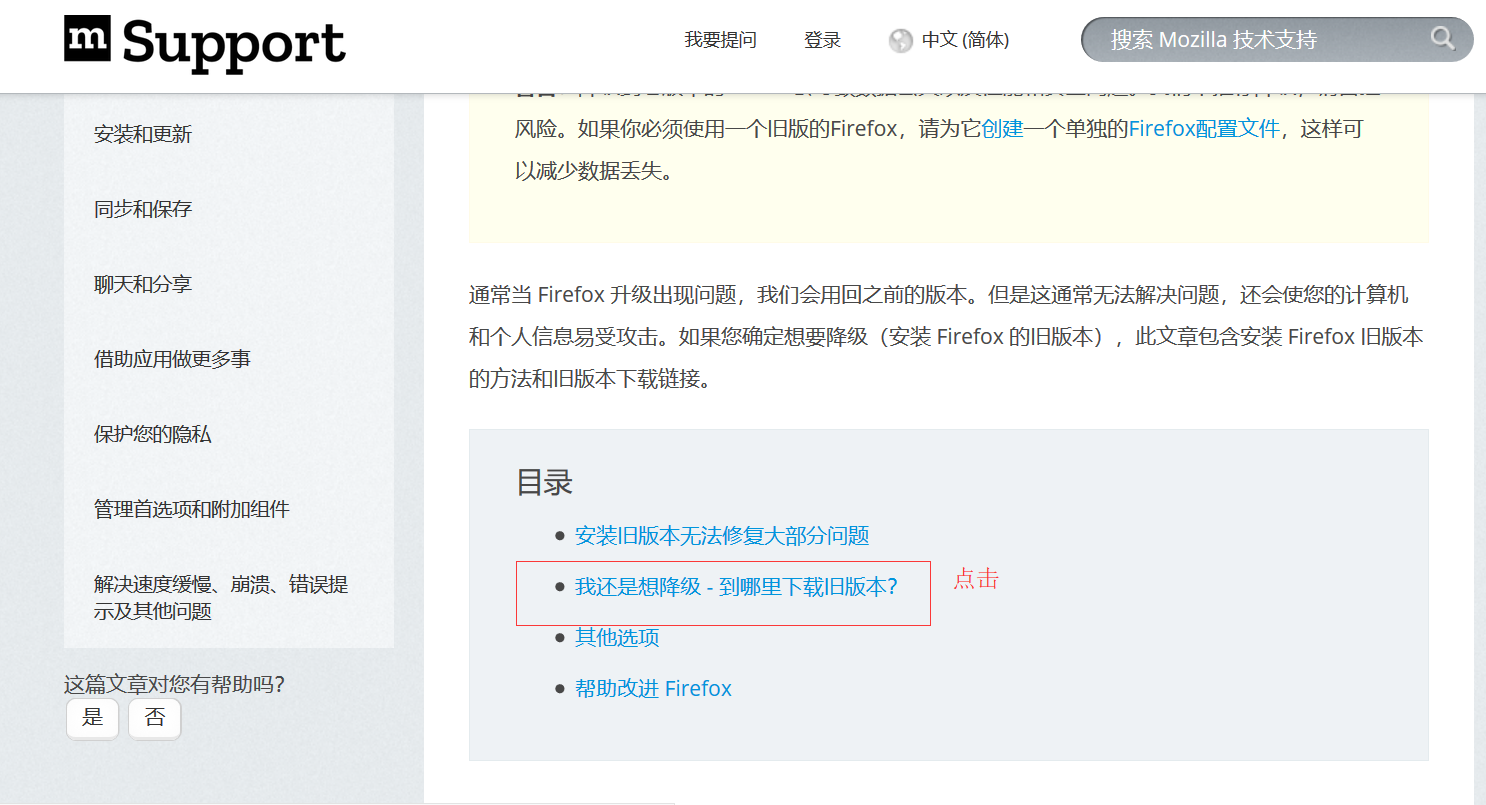Viewport: 1486px width, 805px height.
Task: Go to 管理首选项和附加组件 topic
Action: tap(192, 509)
